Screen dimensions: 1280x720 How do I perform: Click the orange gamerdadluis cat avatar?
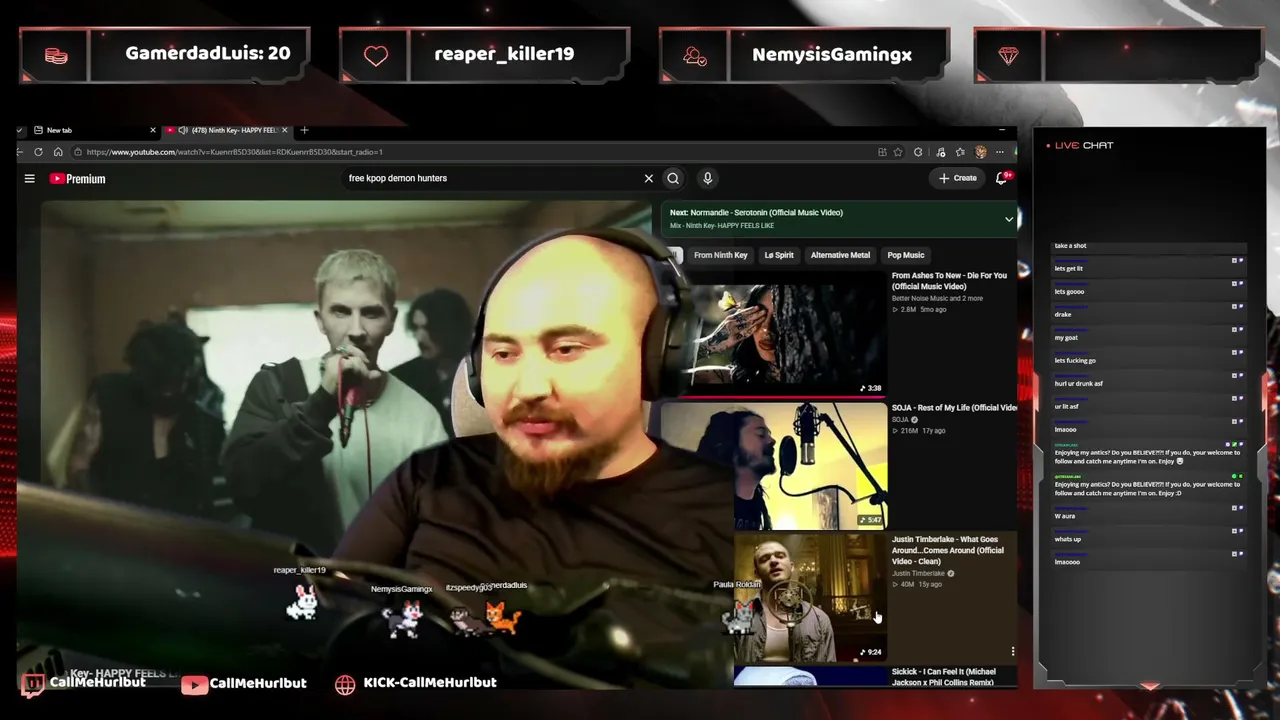(503, 617)
